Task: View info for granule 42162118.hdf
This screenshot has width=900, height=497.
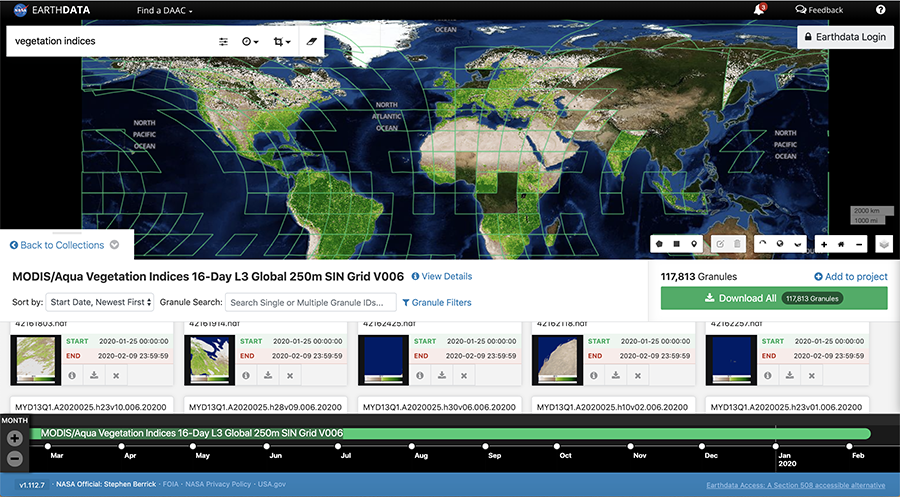Action: click(x=594, y=375)
